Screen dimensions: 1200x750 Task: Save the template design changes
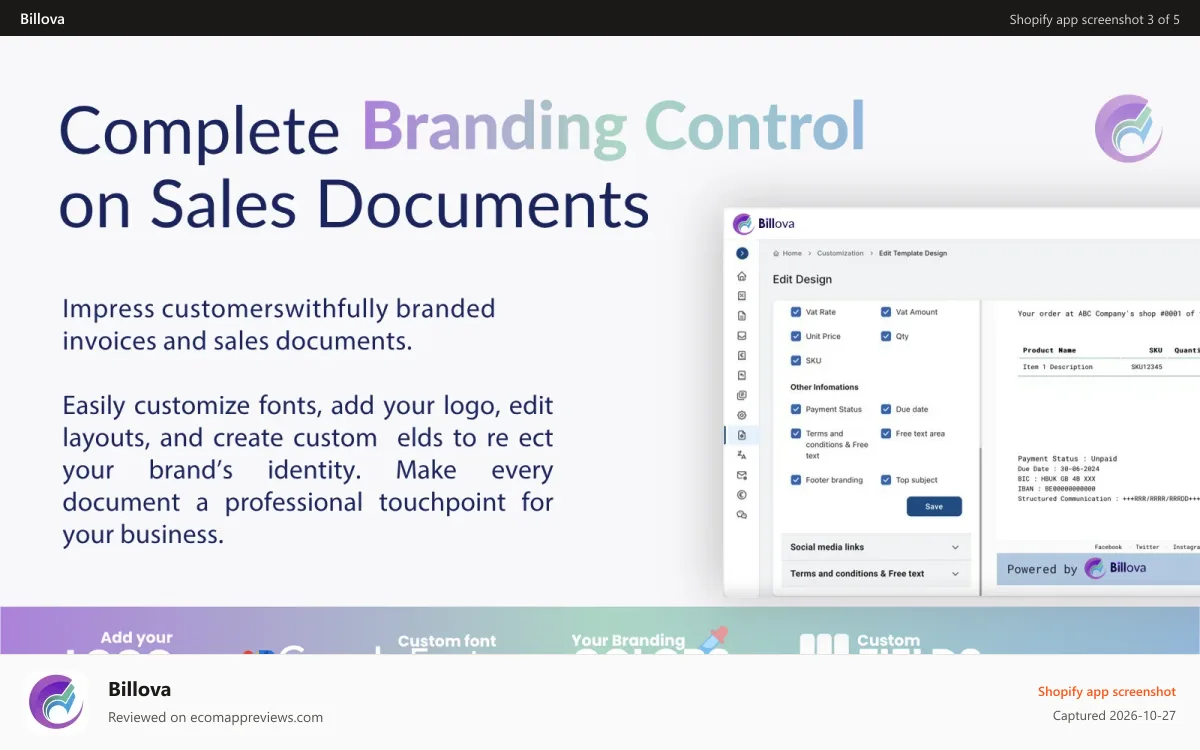click(934, 506)
